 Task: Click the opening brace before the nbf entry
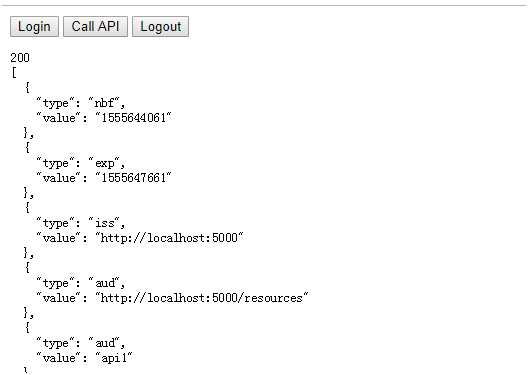point(27,88)
